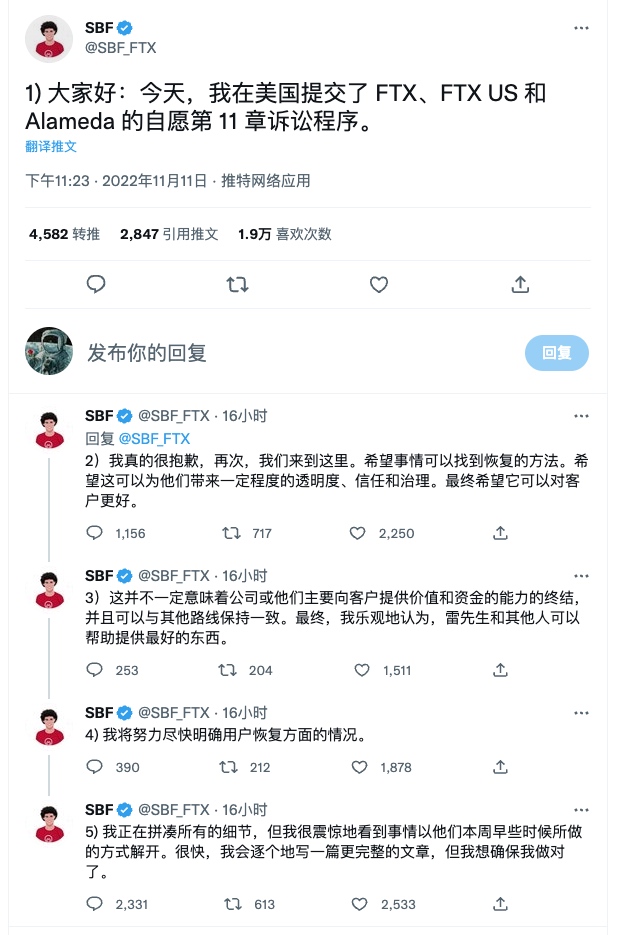Viewport: 617px width, 935px height.
Task: Click the retweet icon under main tweet
Action: pos(237,284)
